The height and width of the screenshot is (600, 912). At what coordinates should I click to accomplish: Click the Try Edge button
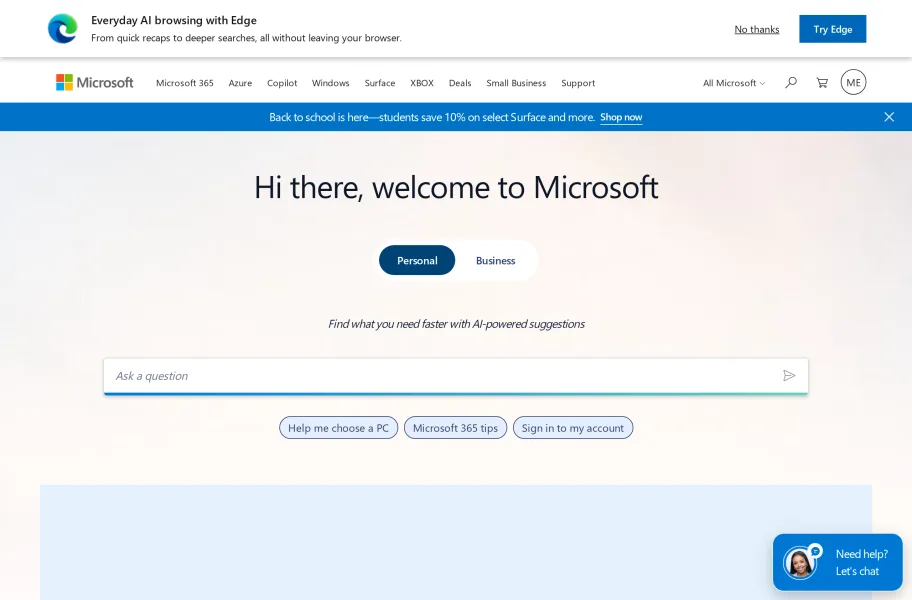pyautogui.click(x=832, y=29)
